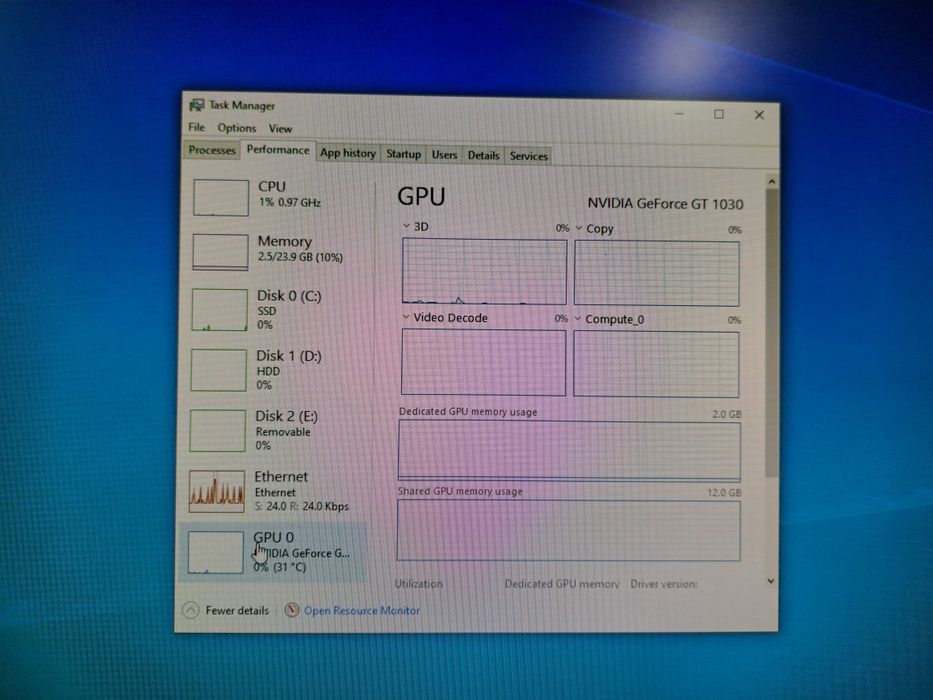The height and width of the screenshot is (700, 933).
Task: Open Resource Monitor link
Action: [362, 610]
